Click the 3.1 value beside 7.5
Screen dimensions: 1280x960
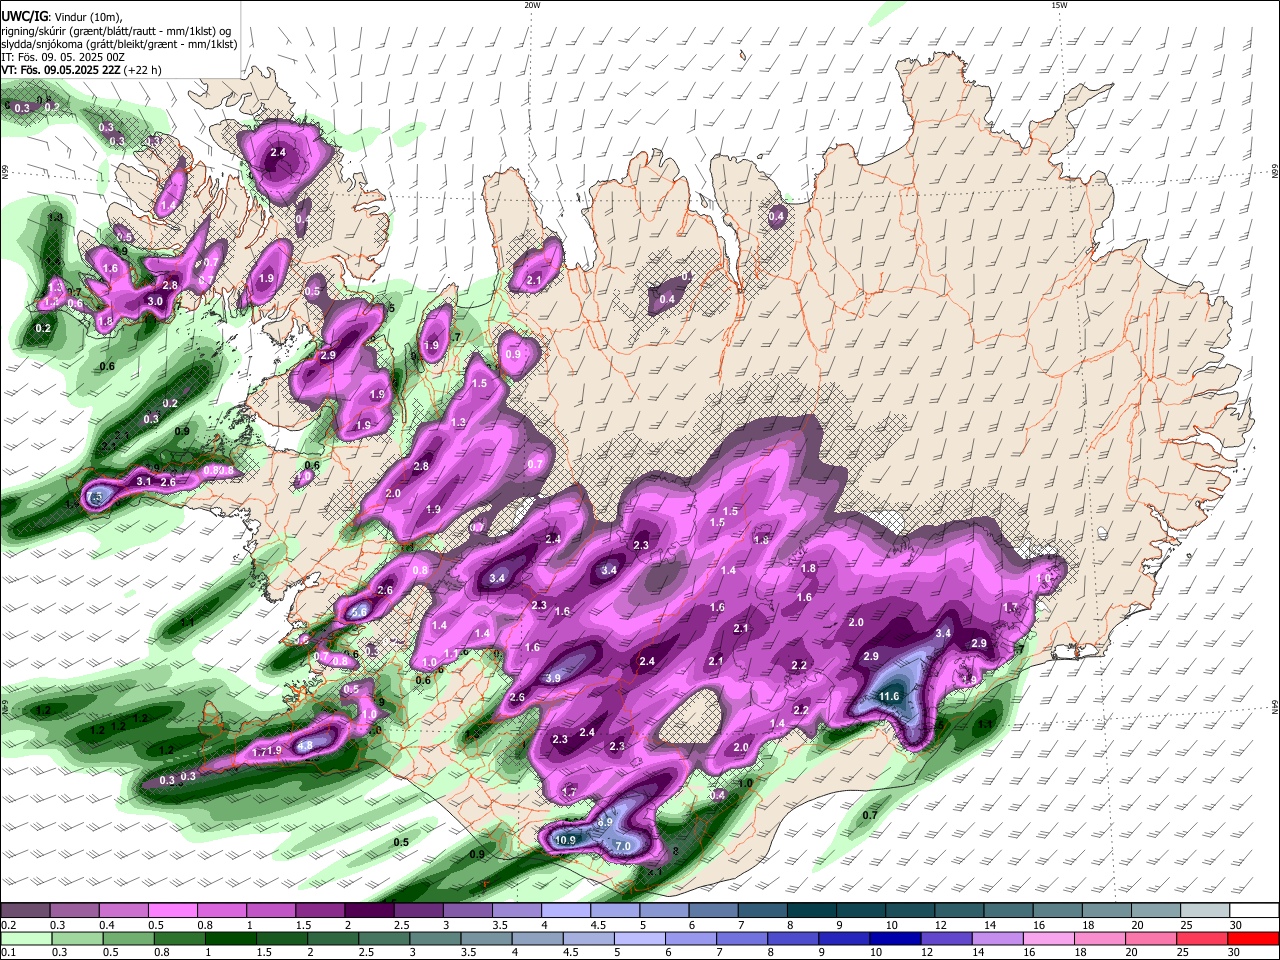(x=143, y=482)
